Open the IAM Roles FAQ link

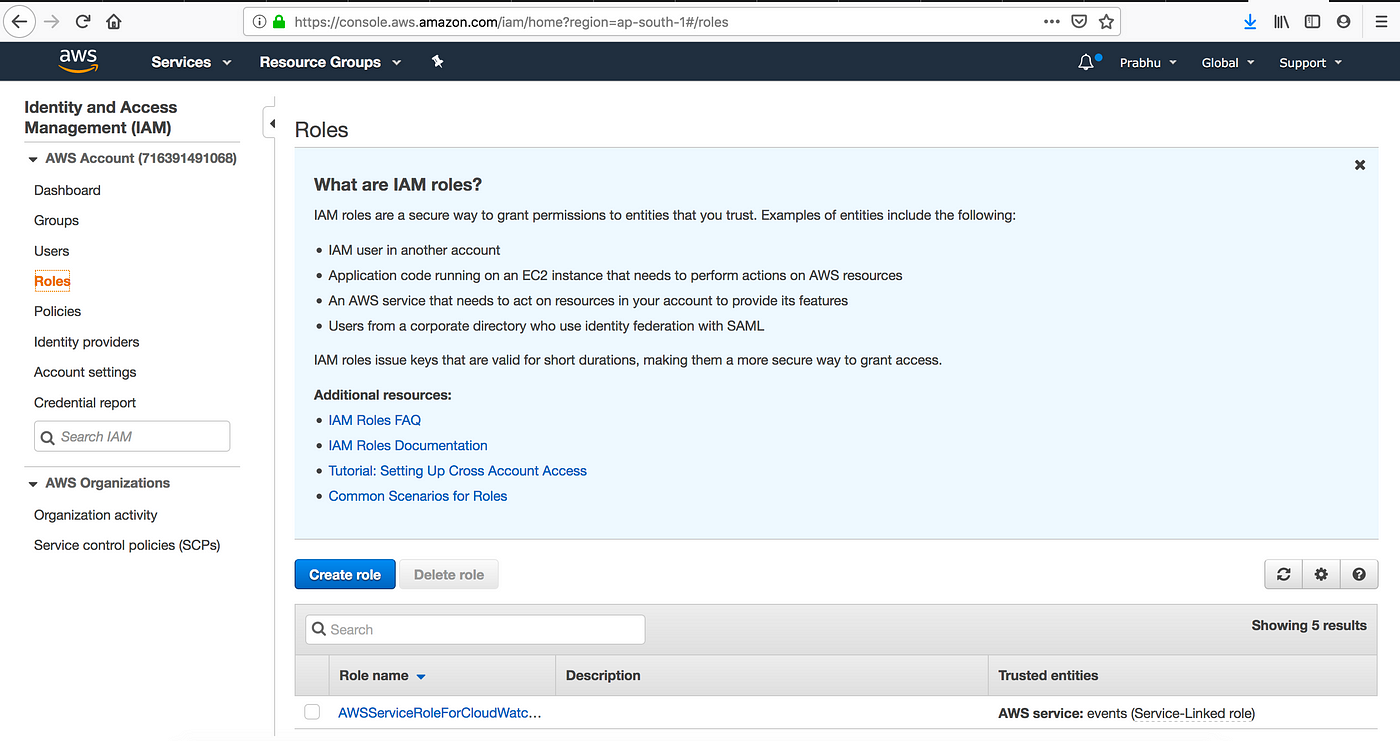(x=374, y=420)
